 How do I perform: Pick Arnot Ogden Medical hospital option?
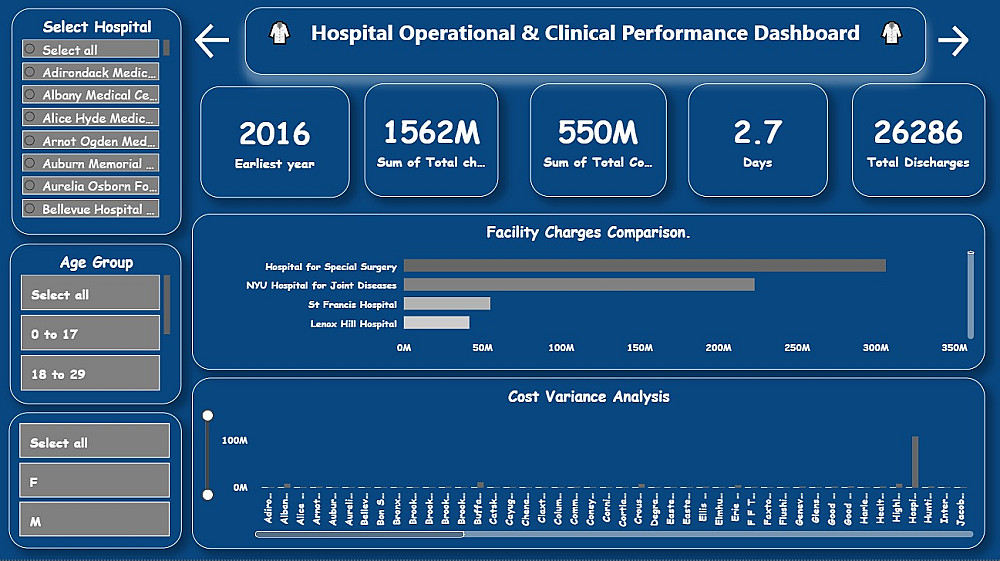(90, 140)
